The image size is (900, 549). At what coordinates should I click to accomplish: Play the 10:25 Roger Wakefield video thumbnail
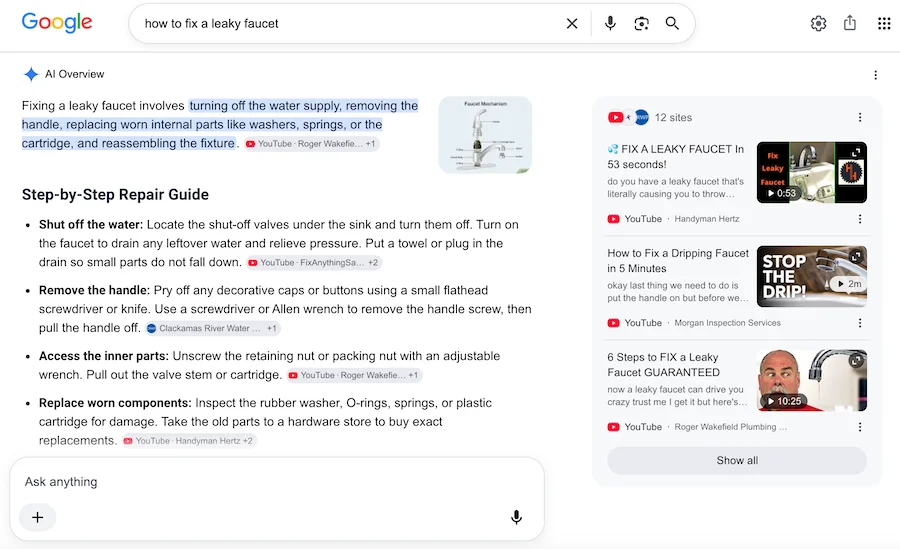[812, 380]
